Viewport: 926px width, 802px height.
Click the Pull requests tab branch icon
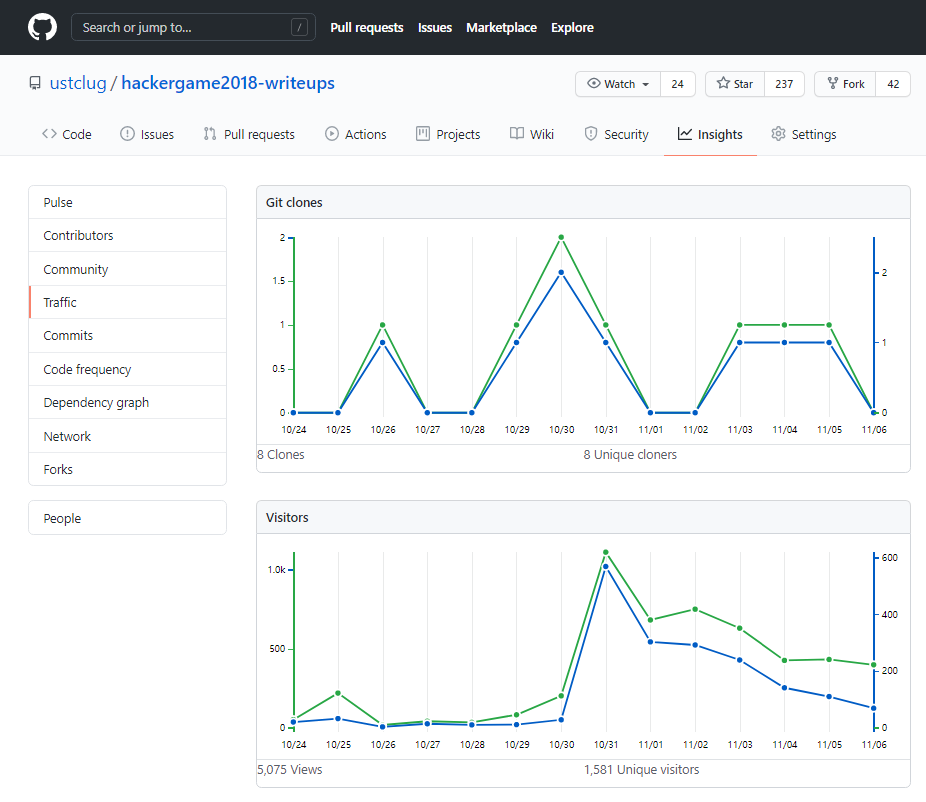210,134
